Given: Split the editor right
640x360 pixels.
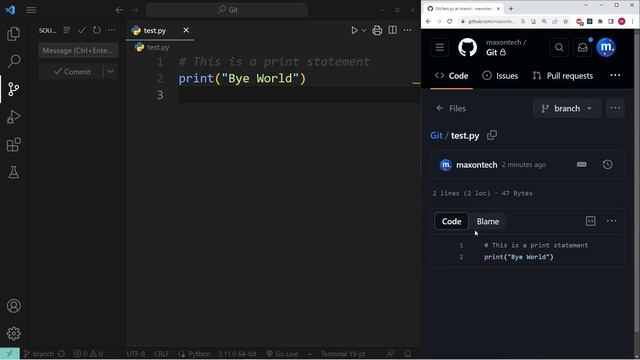Looking at the screenshot, I should [392, 30].
